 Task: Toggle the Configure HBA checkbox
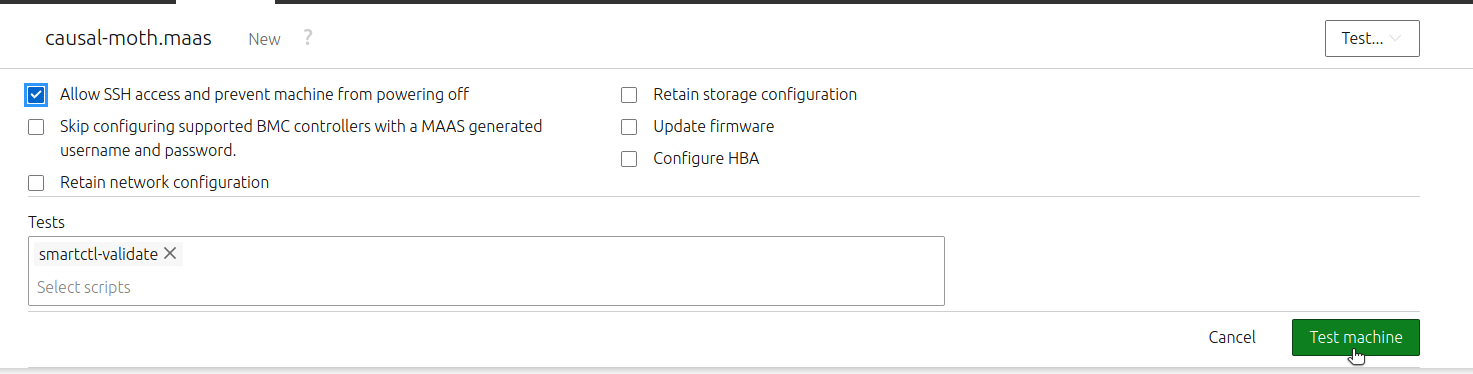point(629,159)
